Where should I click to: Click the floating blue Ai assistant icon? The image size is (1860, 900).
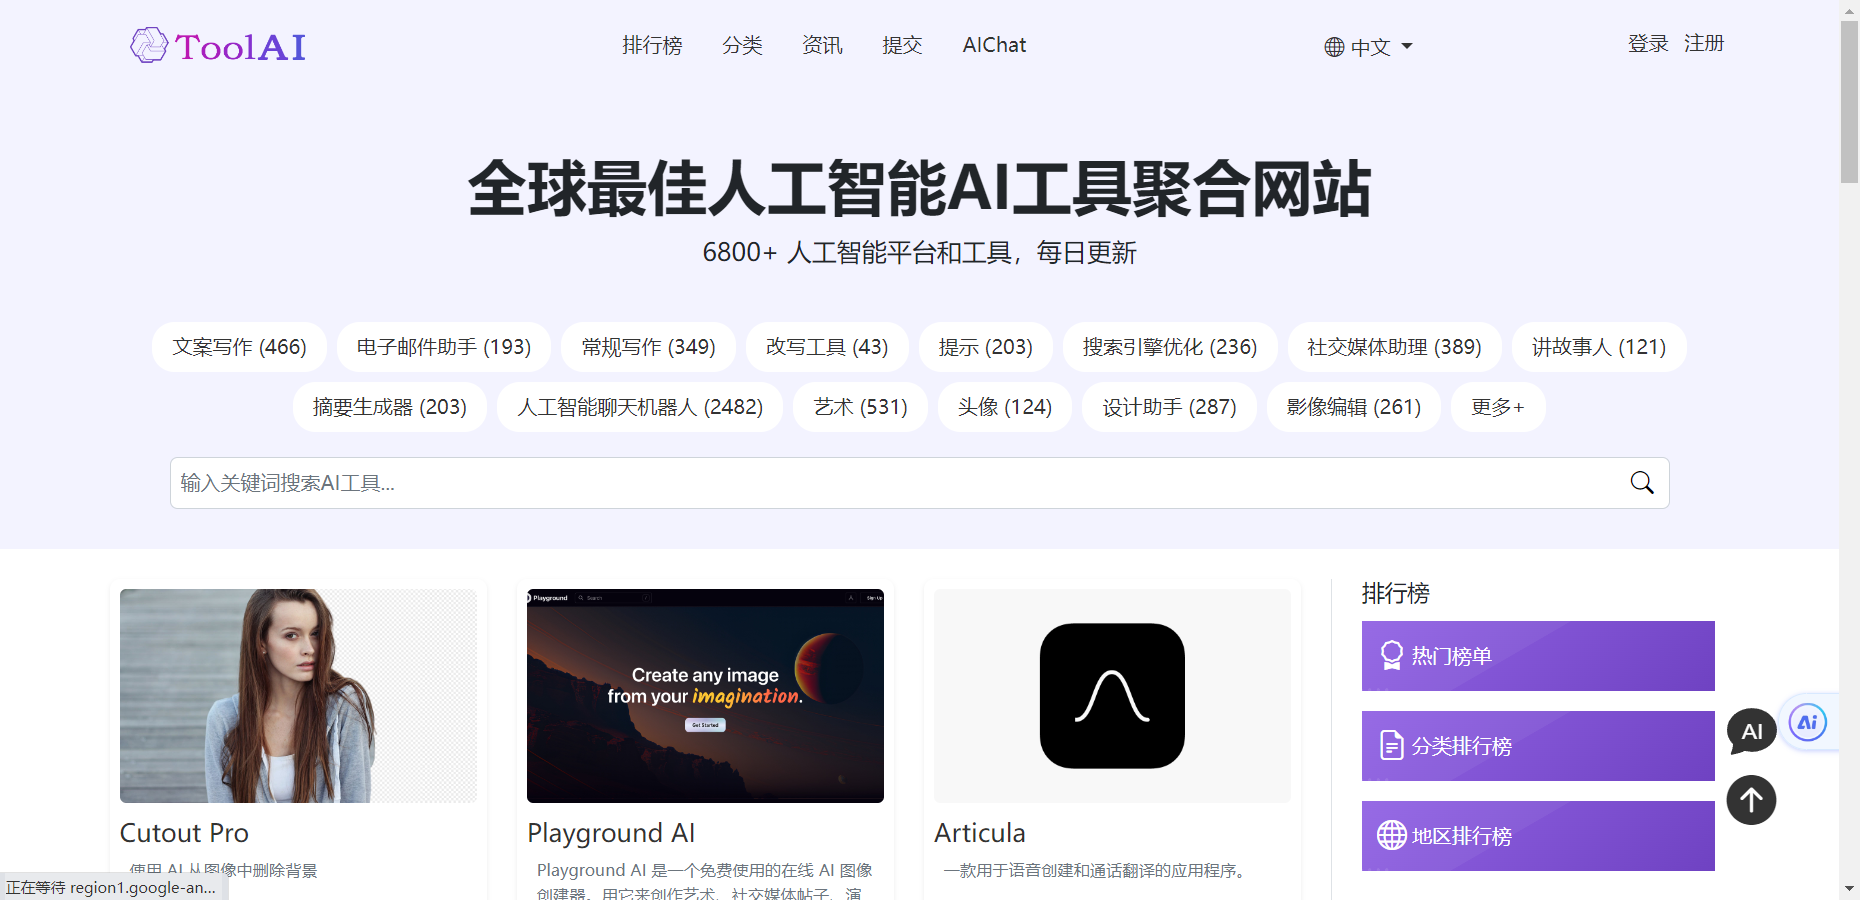[1808, 722]
